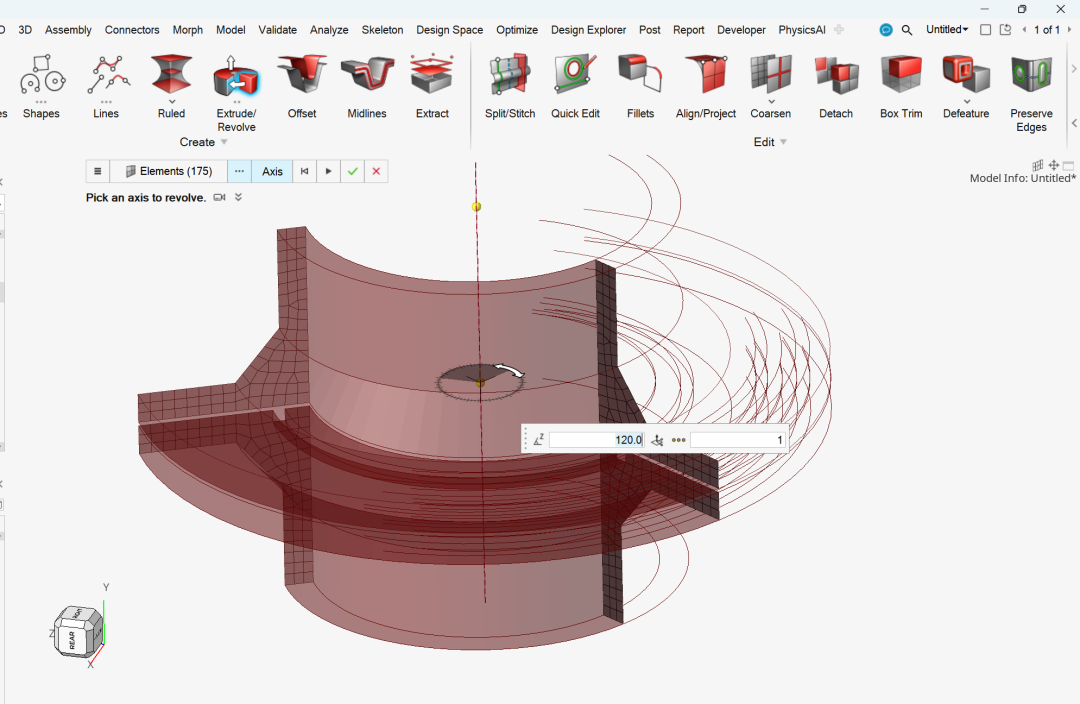Viewport: 1080px width, 704px height.
Task: Open the Validate ribbon tab
Action: click(x=277, y=30)
